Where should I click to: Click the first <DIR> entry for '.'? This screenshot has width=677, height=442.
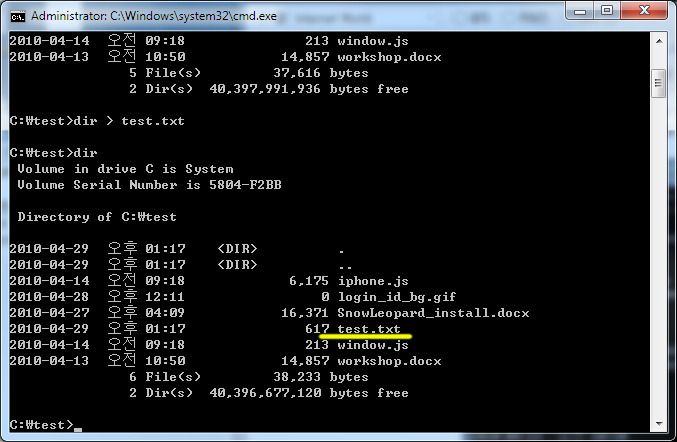click(237, 249)
